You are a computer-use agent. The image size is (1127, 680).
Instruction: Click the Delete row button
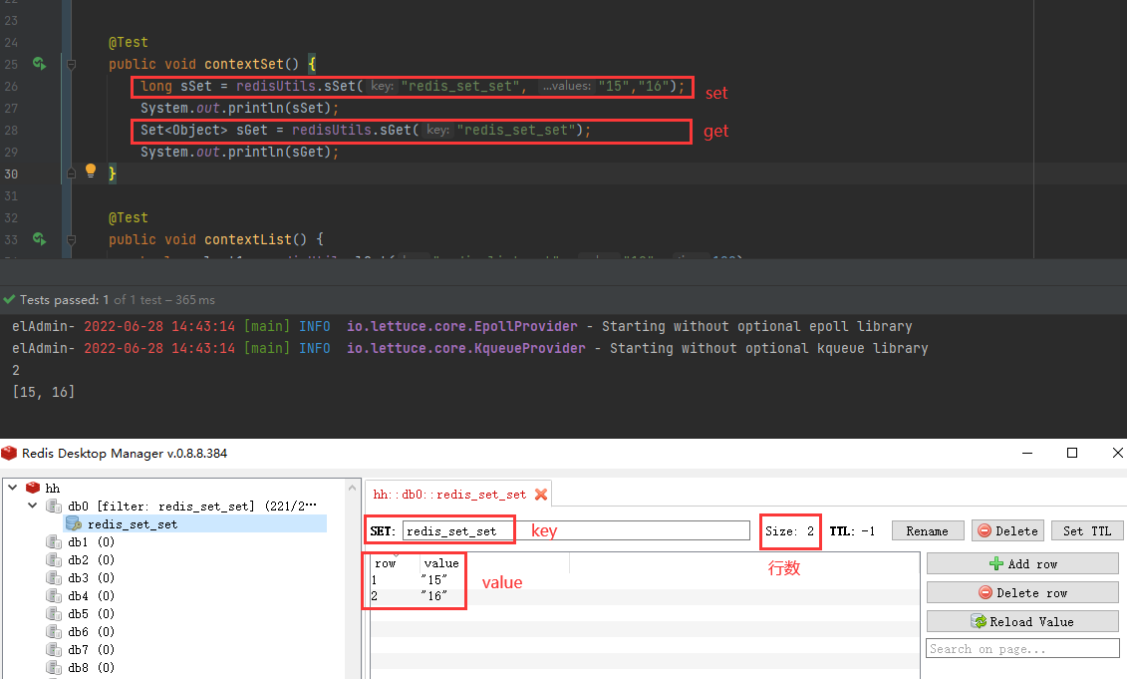(x=1022, y=592)
